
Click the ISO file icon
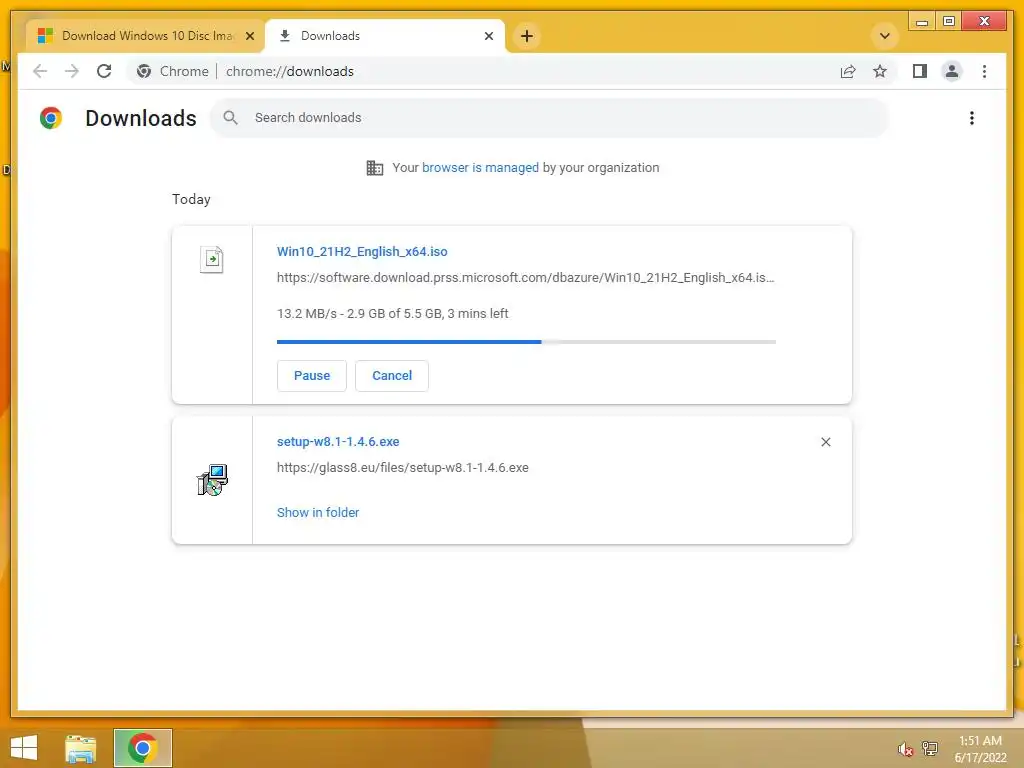(x=212, y=259)
